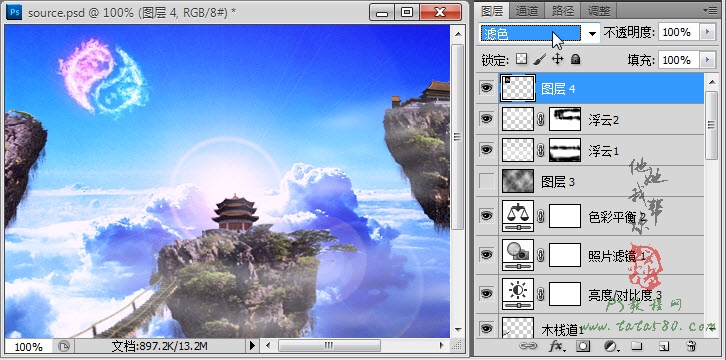
Task: Lock image pixels brush icon
Action: pyautogui.click(x=539, y=59)
